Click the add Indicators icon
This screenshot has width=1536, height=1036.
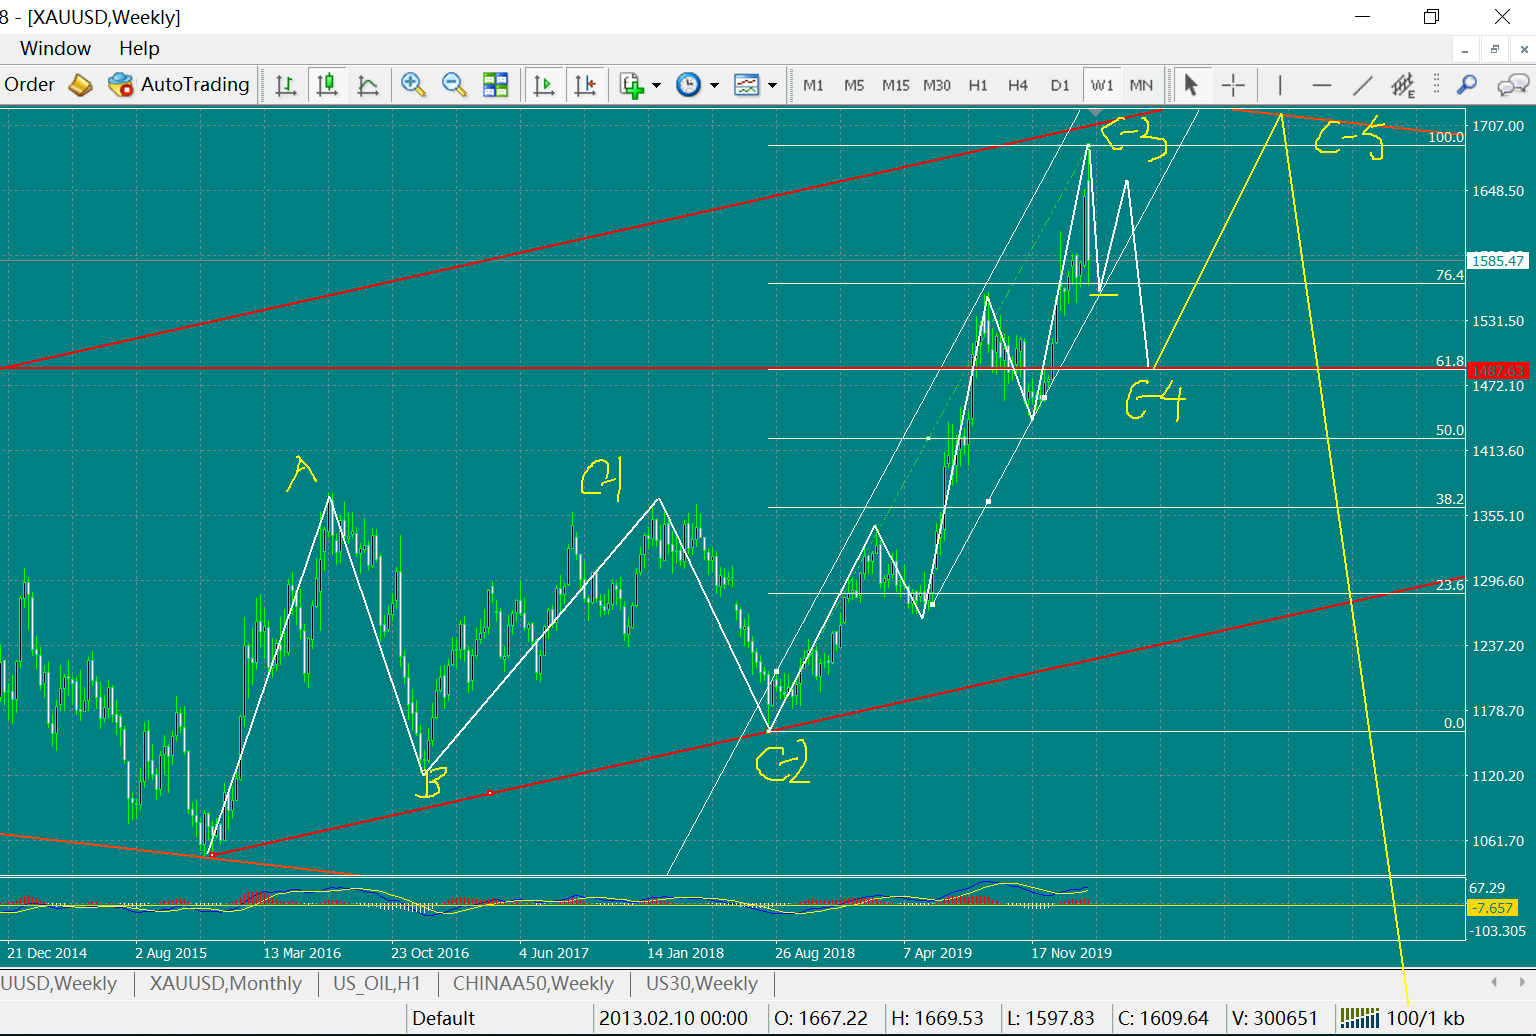[631, 85]
